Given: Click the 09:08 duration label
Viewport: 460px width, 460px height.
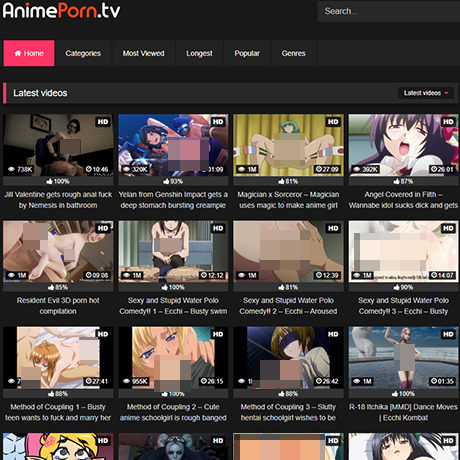Looking at the screenshot, I should 97,275.
